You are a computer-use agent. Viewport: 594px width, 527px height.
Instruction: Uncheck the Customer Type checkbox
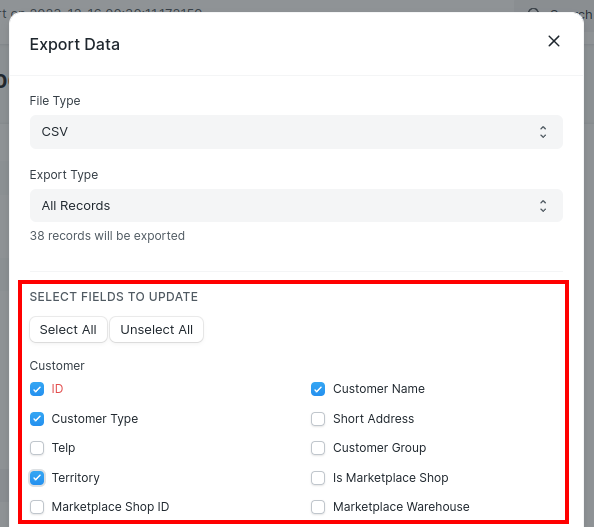point(37,419)
